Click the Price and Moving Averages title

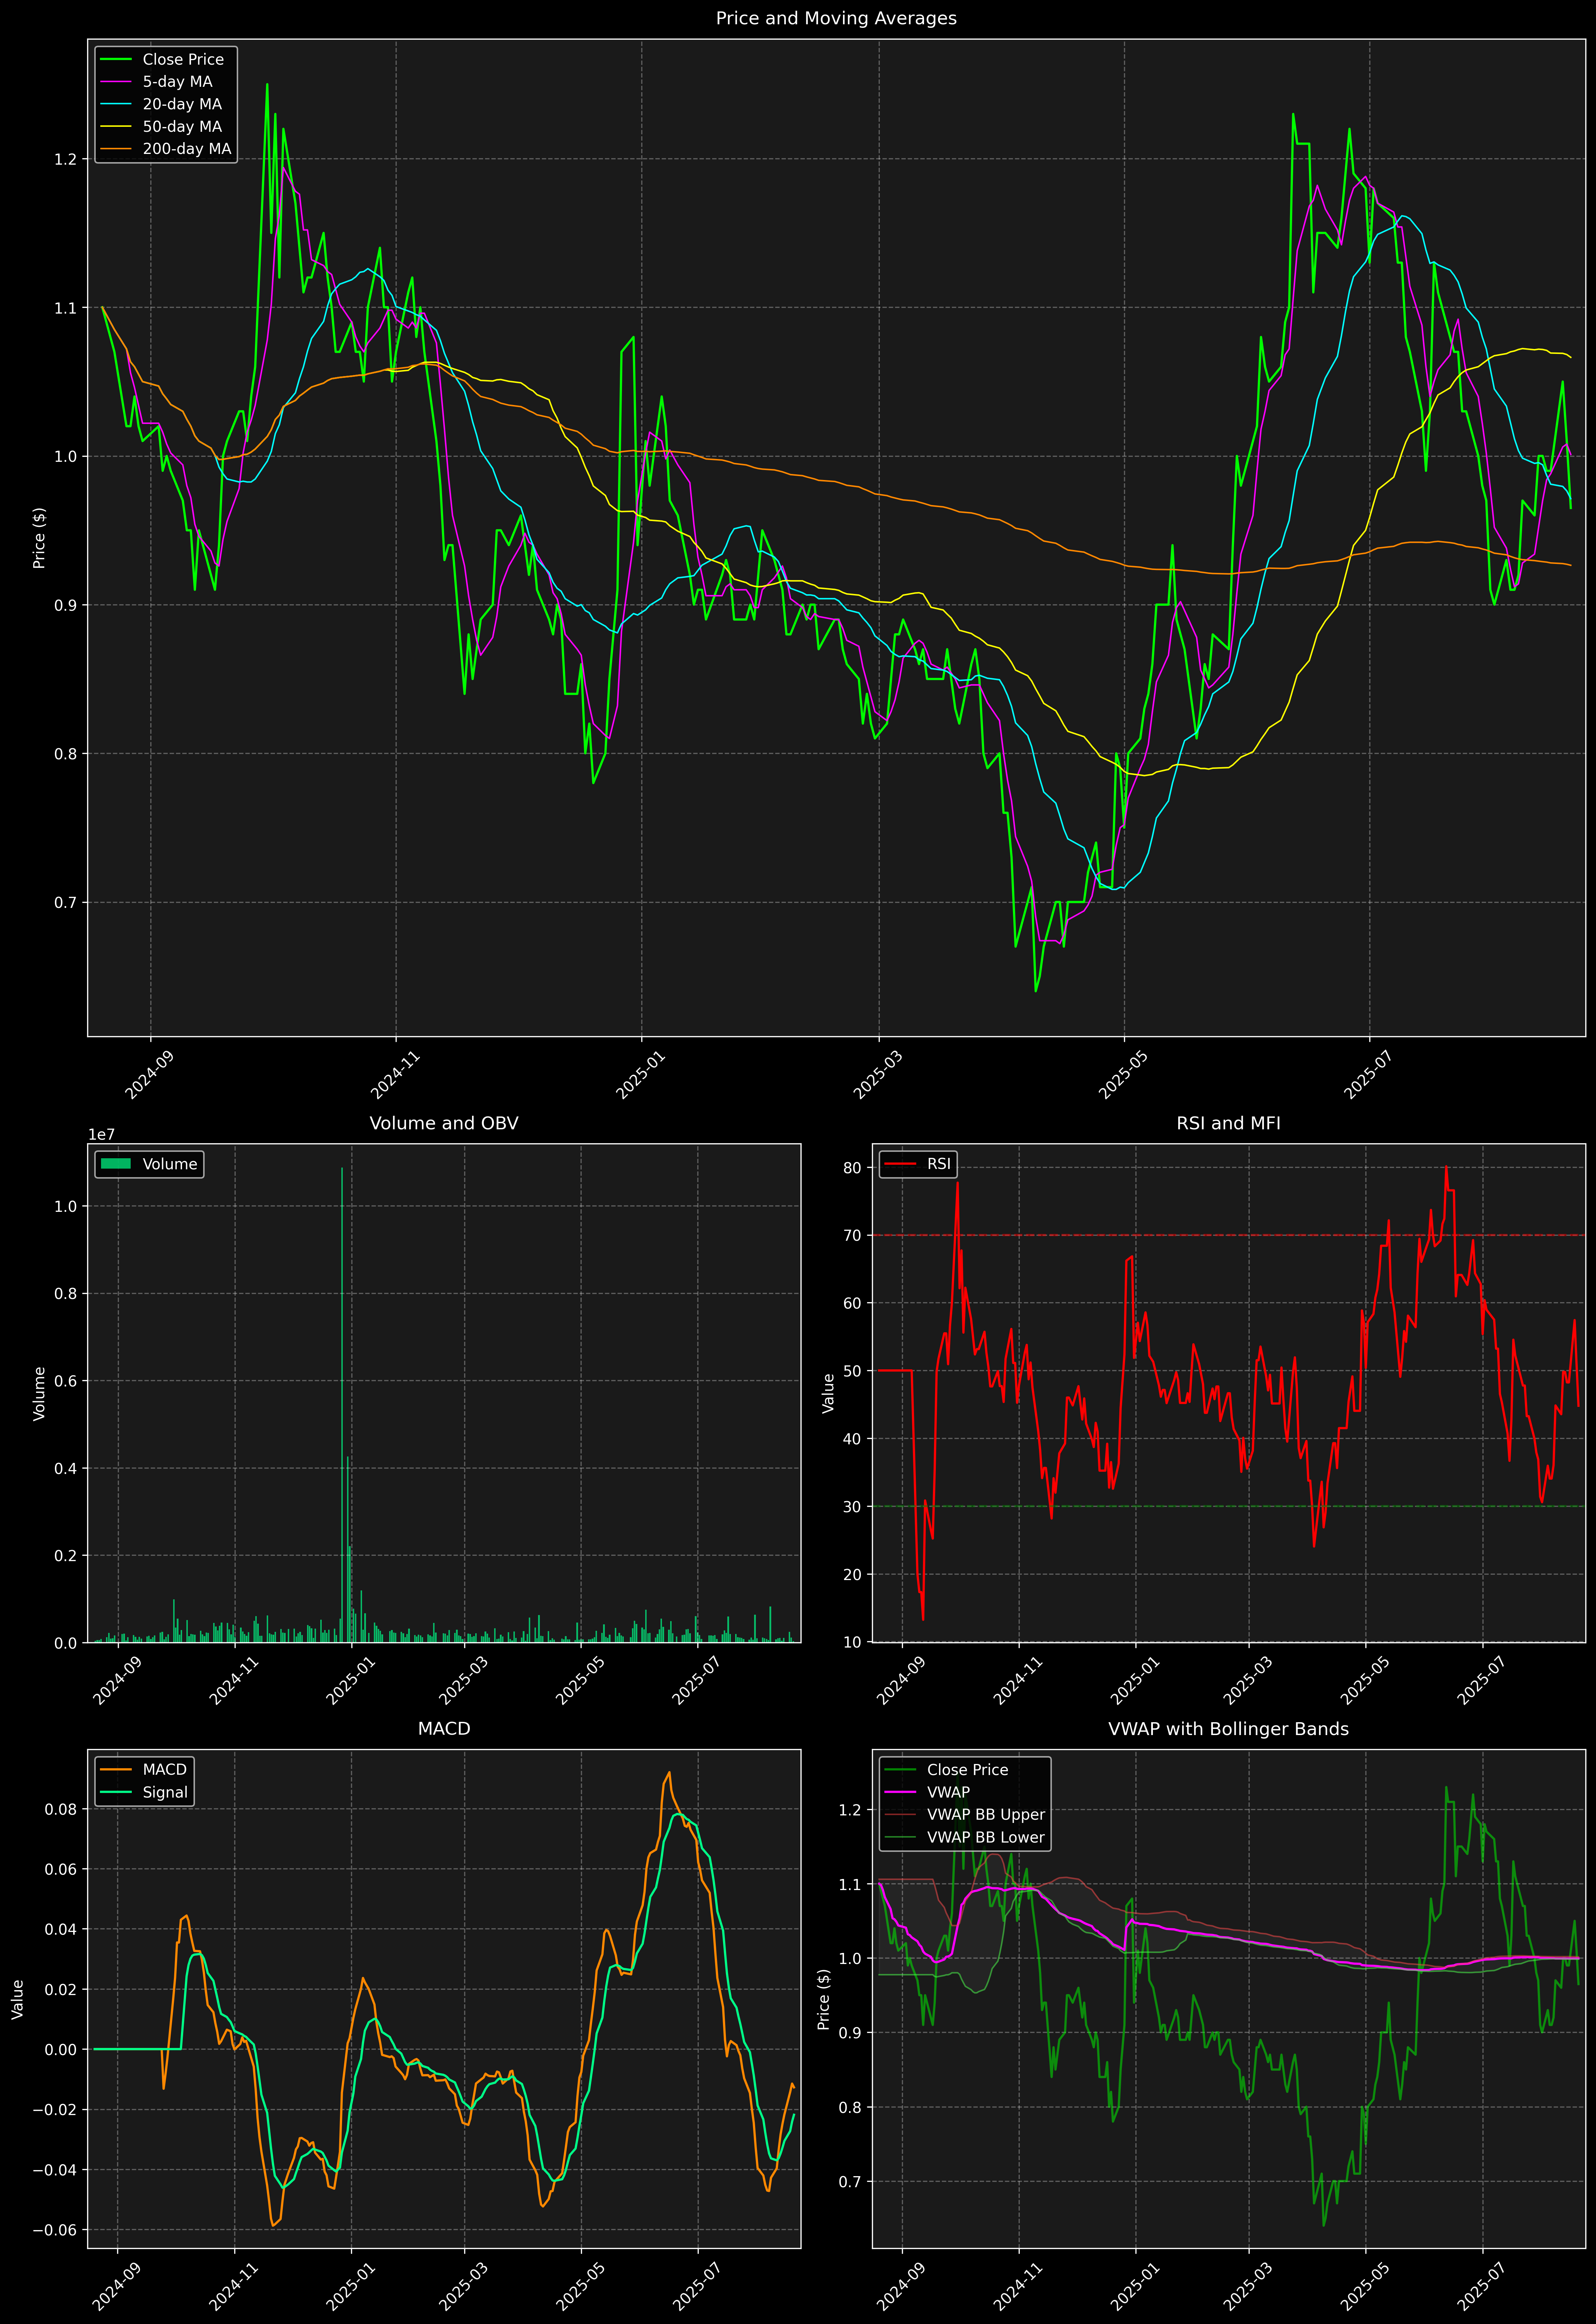[836, 18]
